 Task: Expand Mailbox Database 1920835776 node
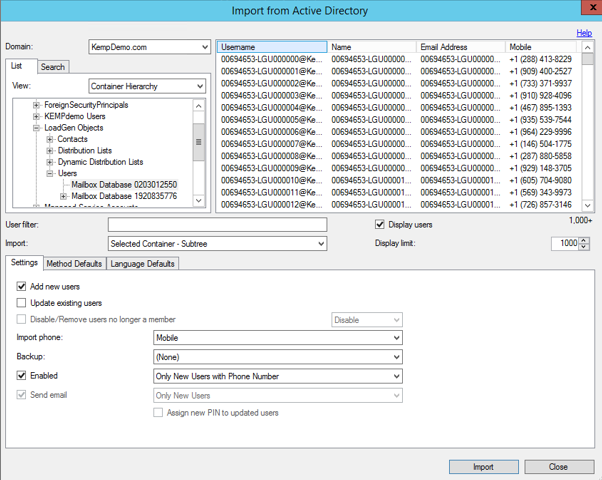coord(63,196)
